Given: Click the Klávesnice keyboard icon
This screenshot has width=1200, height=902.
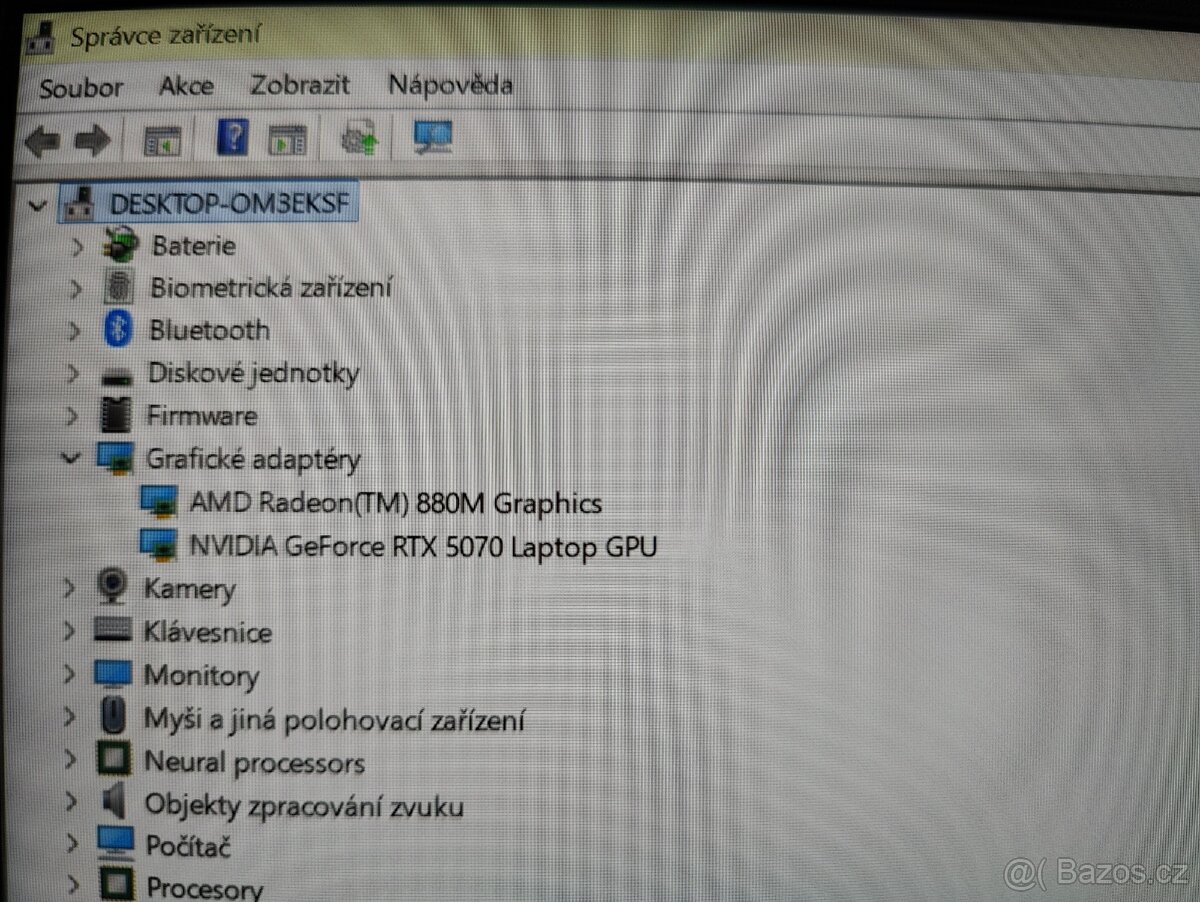Looking at the screenshot, I should pos(112,631).
